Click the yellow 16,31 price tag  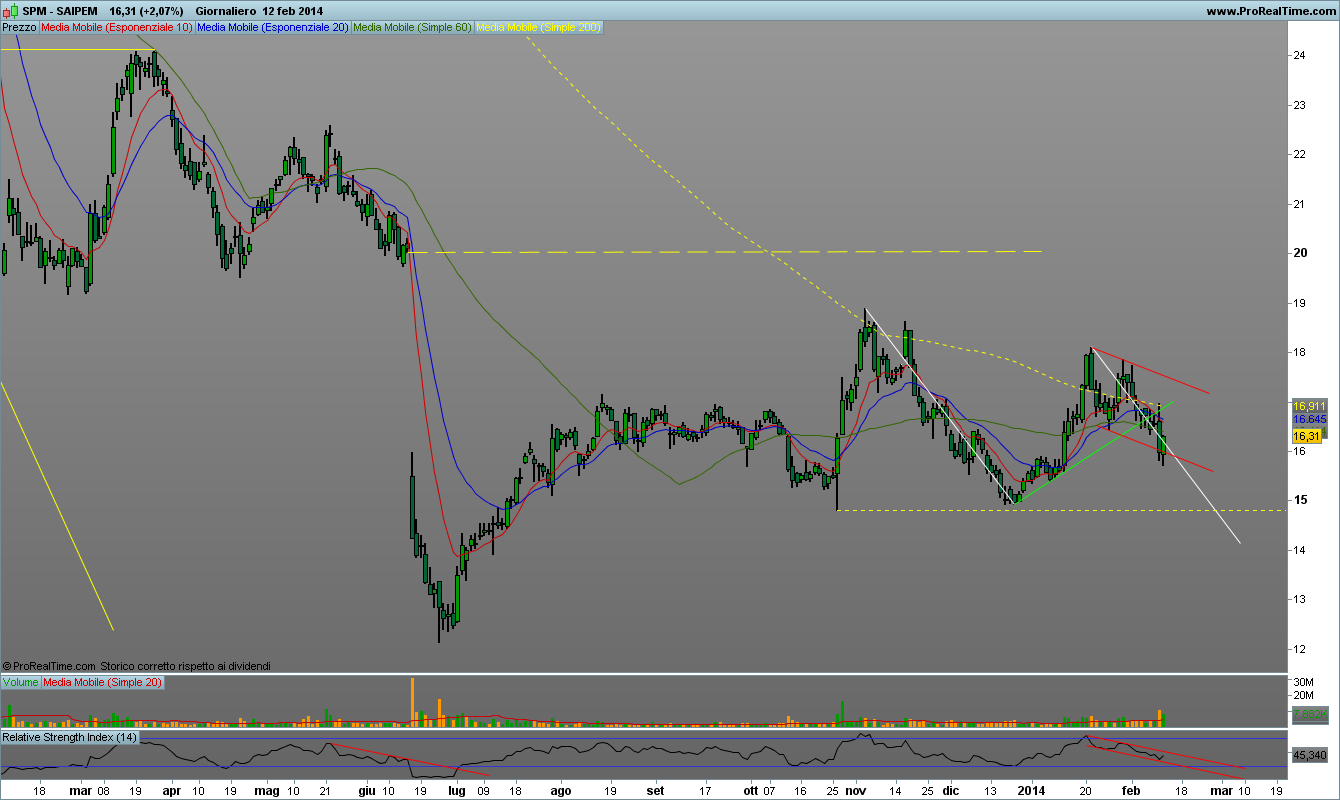(1307, 437)
